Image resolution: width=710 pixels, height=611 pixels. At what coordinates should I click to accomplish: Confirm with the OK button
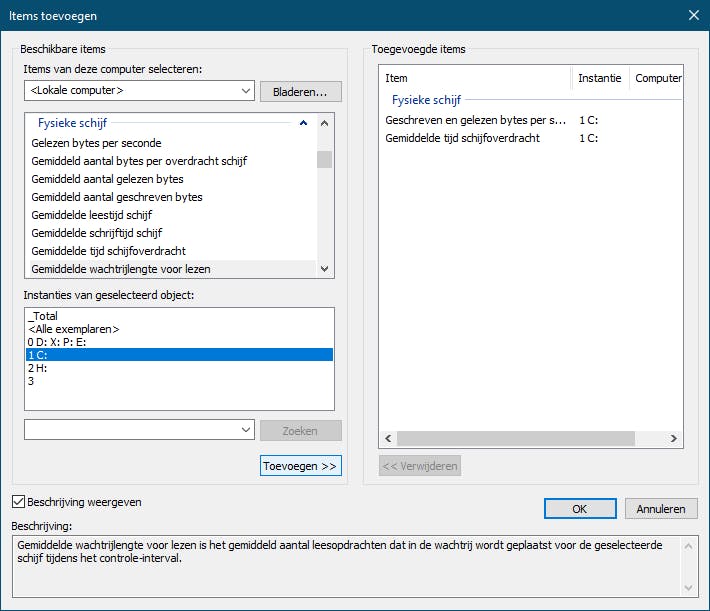click(x=580, y=508)
